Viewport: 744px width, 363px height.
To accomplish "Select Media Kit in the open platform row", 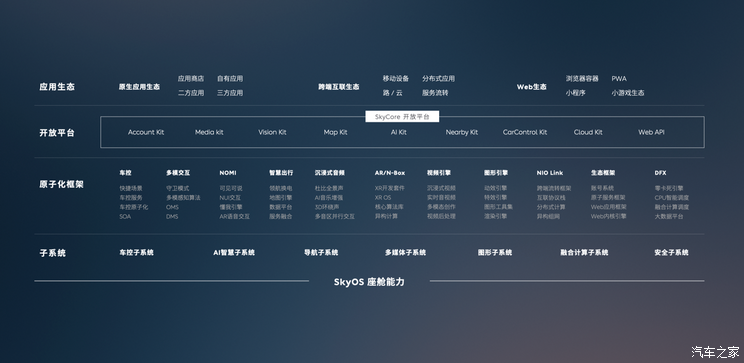I will click(x=209, y=132).
